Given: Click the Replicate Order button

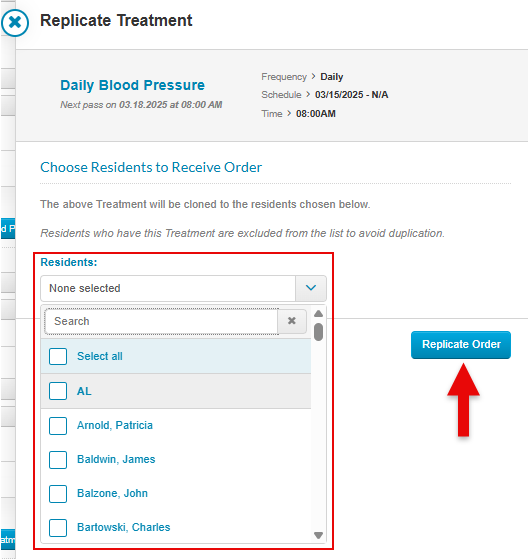Looking at the screenshot, I should 461,345.
